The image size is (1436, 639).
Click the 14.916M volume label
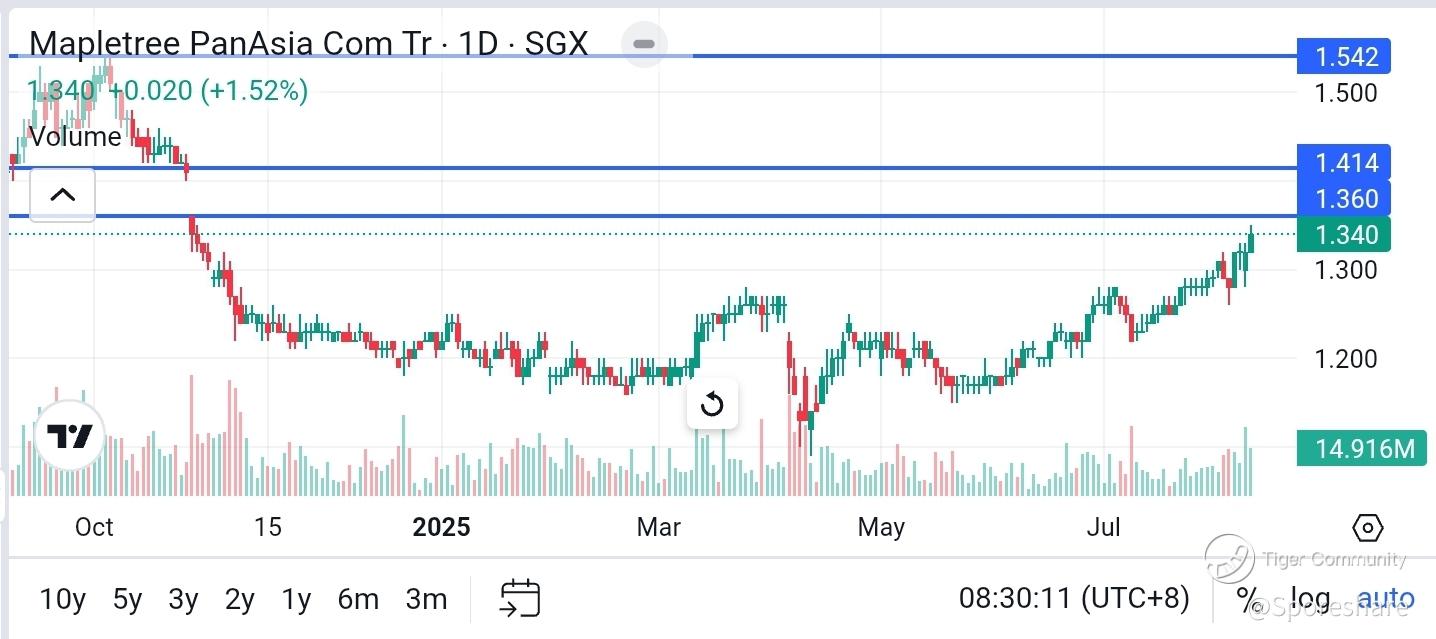coord(1361,449)
